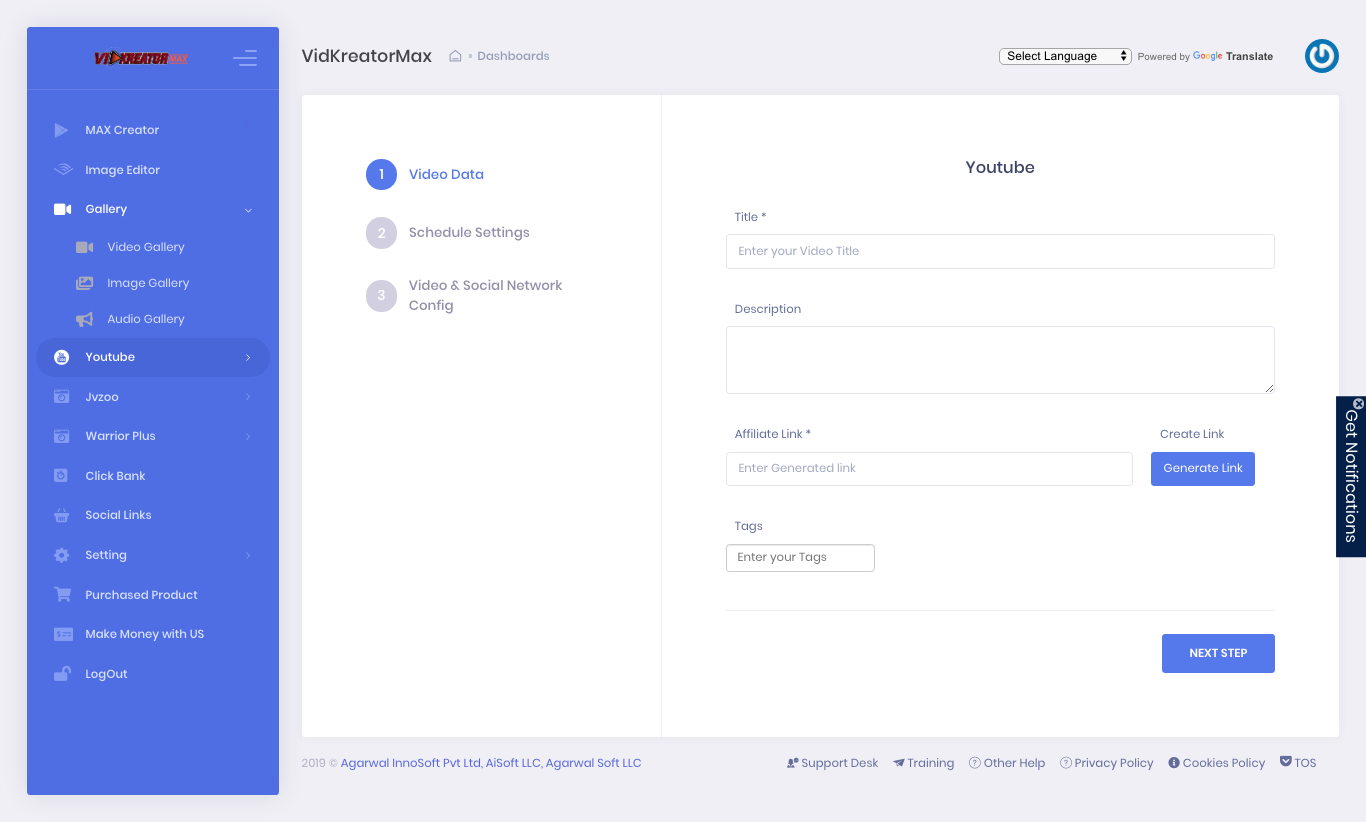Open the Privacy Policy footer link
The image size is (1366, 822).
[x=1107, y=763]
